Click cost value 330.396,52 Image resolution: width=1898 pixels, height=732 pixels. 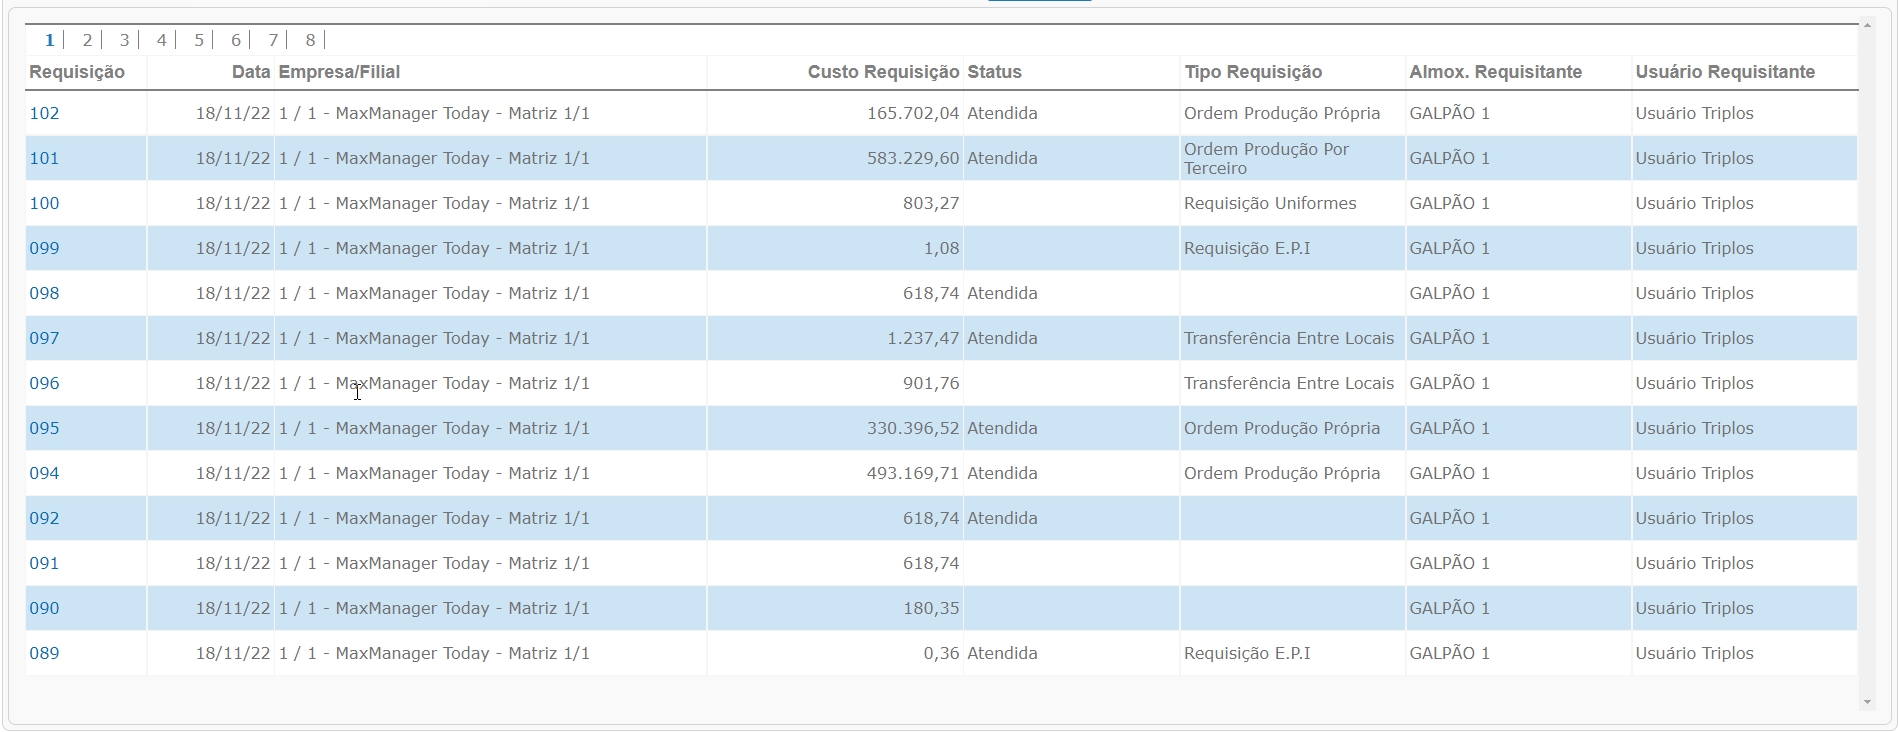[913, 428]
